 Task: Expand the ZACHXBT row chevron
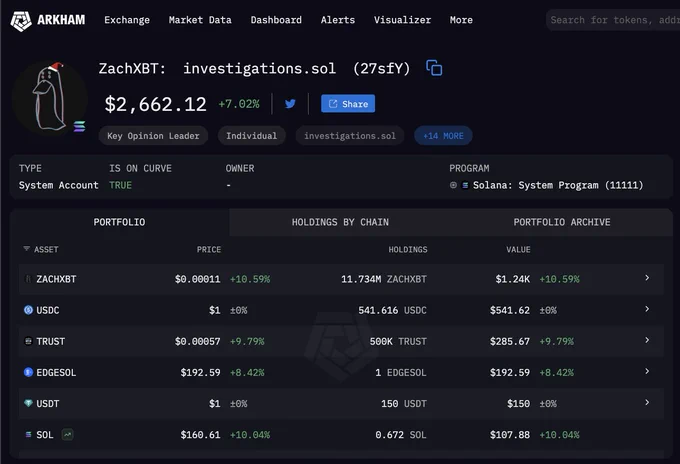click(x=647, y=278)
